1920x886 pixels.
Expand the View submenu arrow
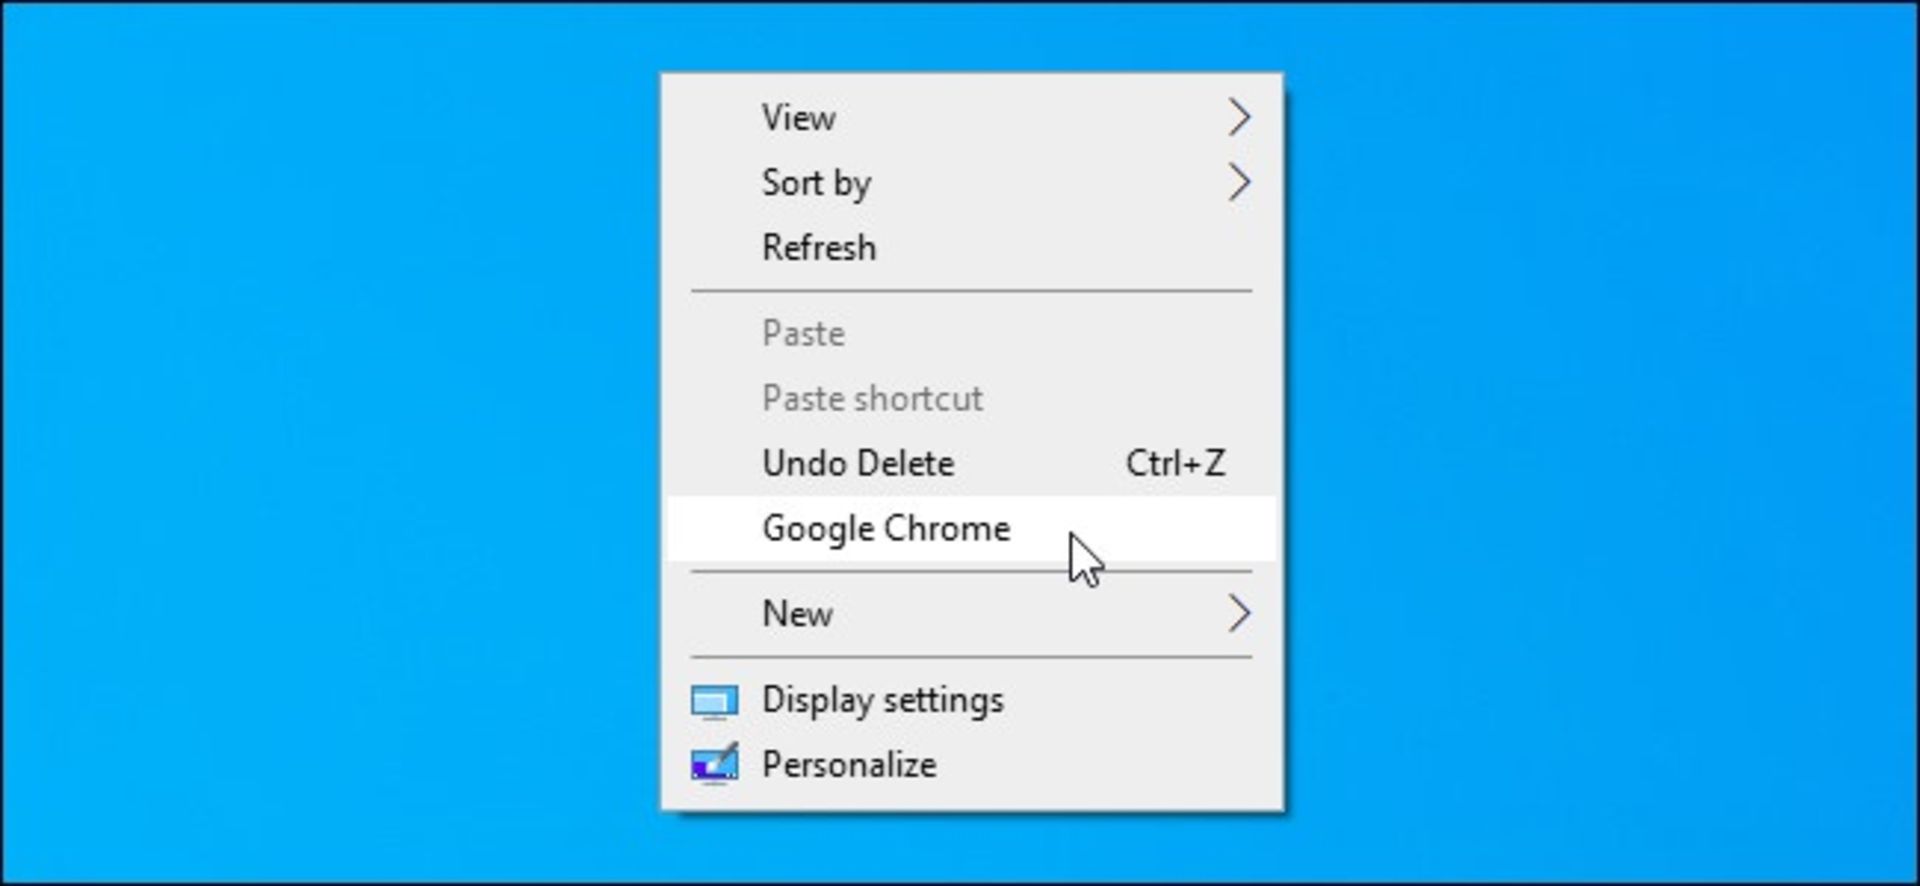pyautogui.click(x=1239, y=118)
